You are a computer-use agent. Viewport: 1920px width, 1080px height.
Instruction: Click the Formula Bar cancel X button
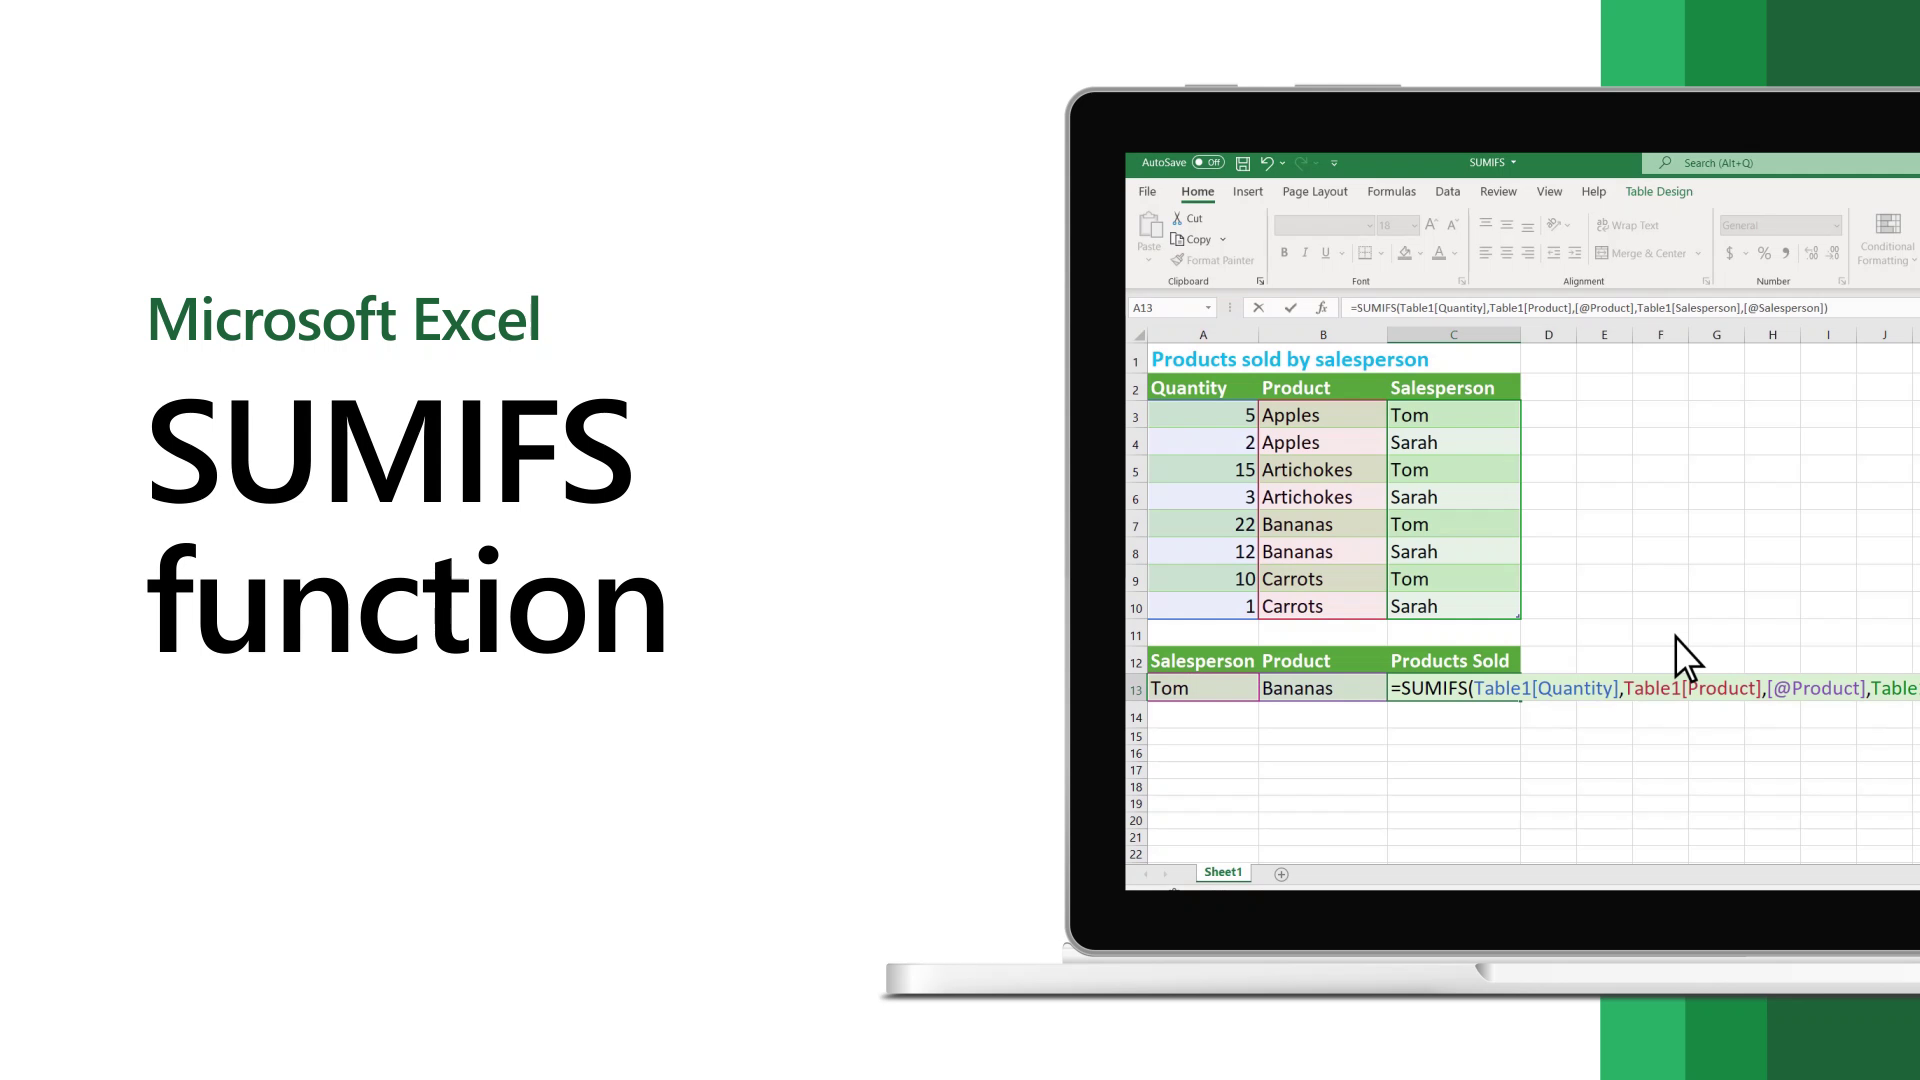[x=1258, y=307]
